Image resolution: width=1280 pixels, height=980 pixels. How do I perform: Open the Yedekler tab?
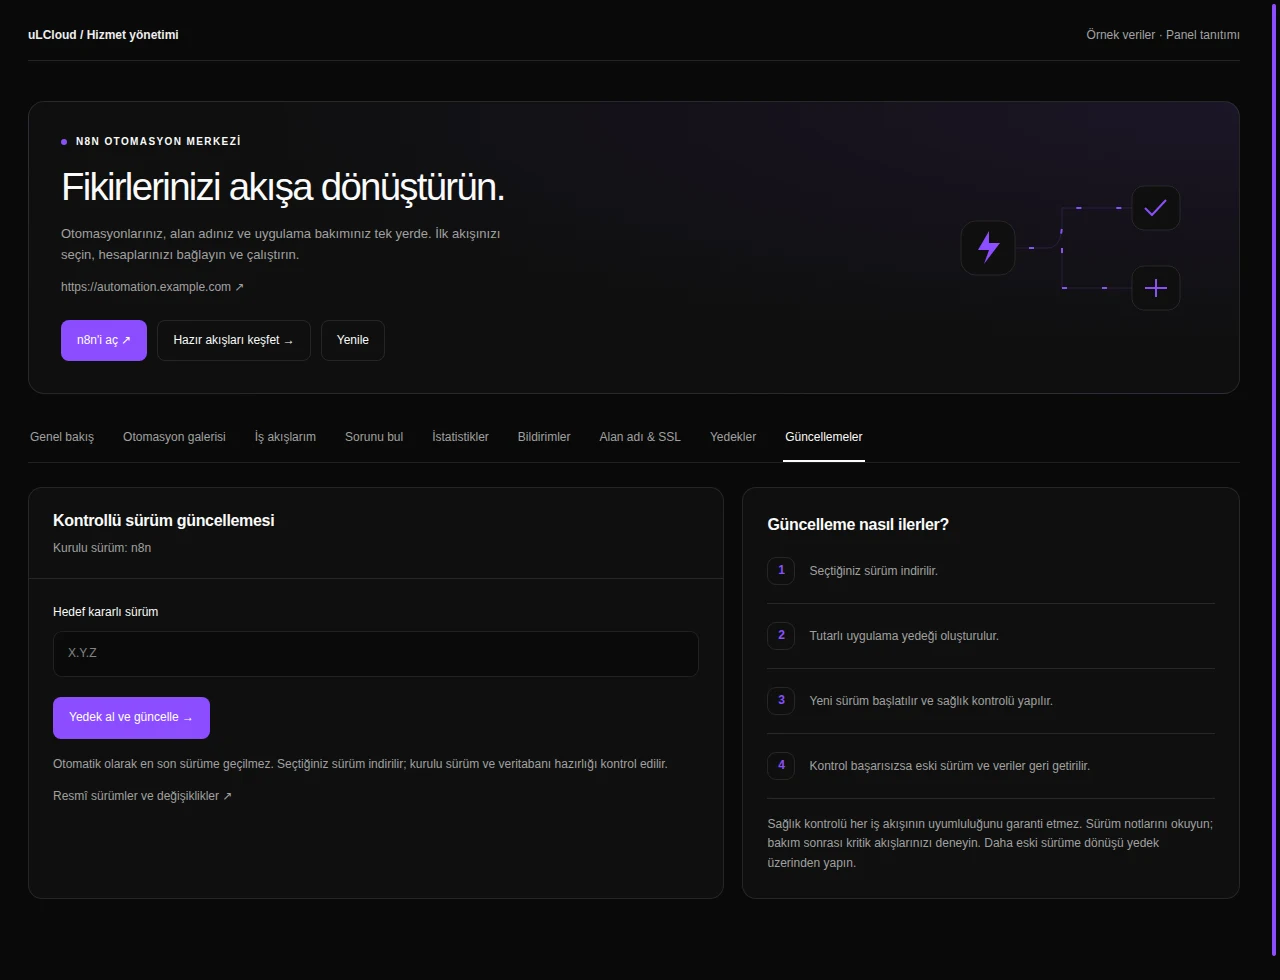click(733, 437)
